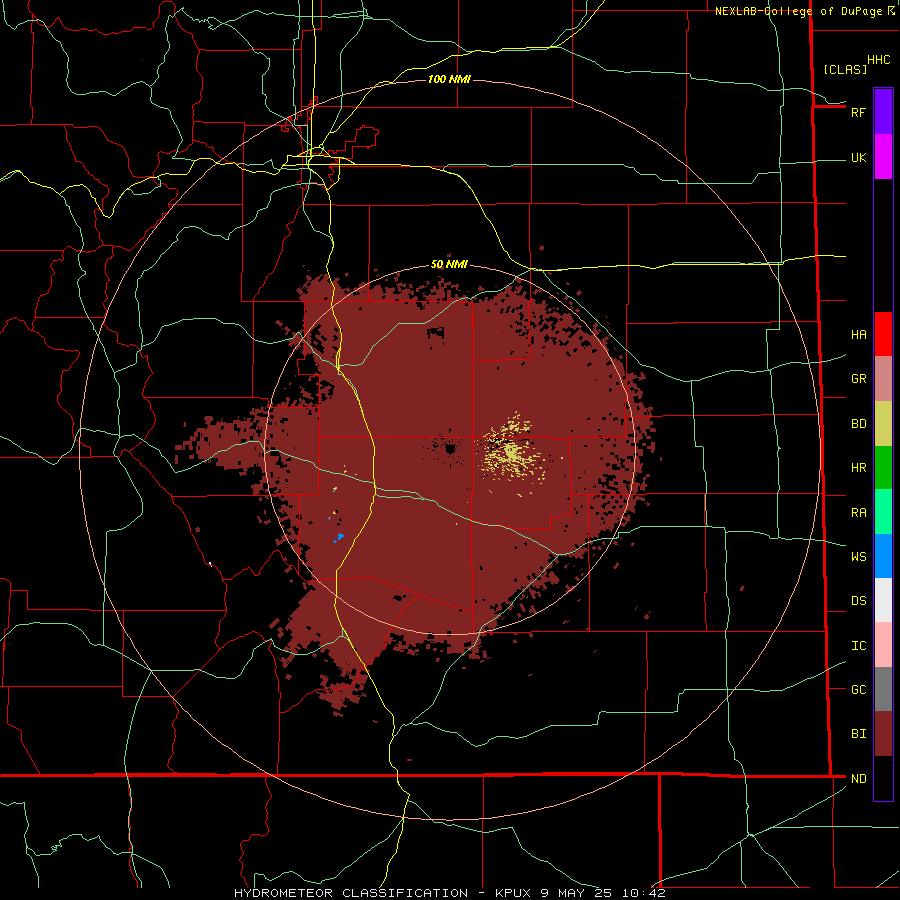Click the BI dark red legend swatch

pos(883,734)
